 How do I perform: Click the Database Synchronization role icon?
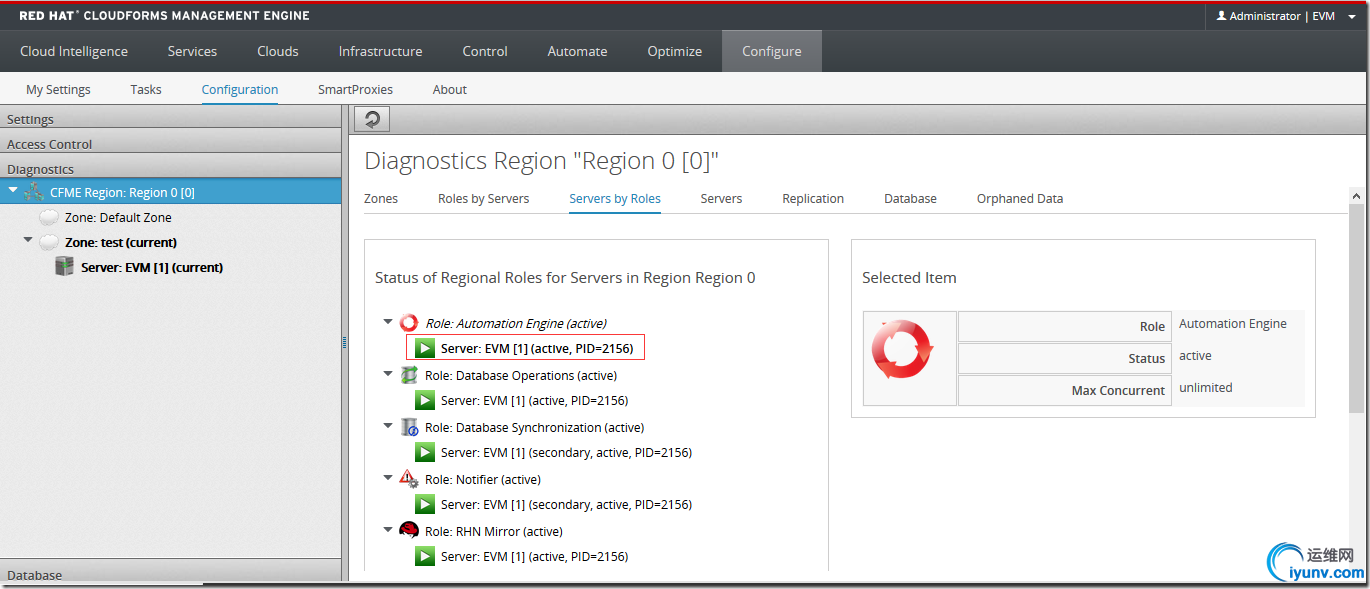(408, 427)
